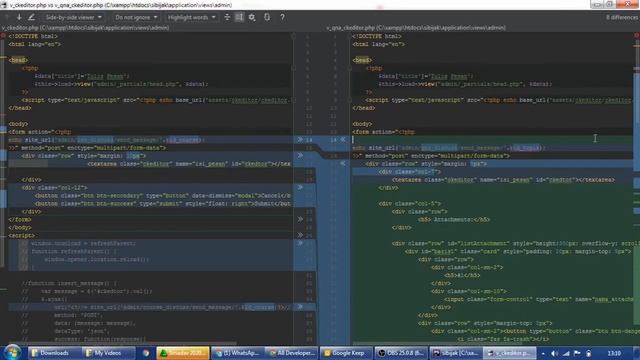Switch to WhatsApp taskbar window

237,353
